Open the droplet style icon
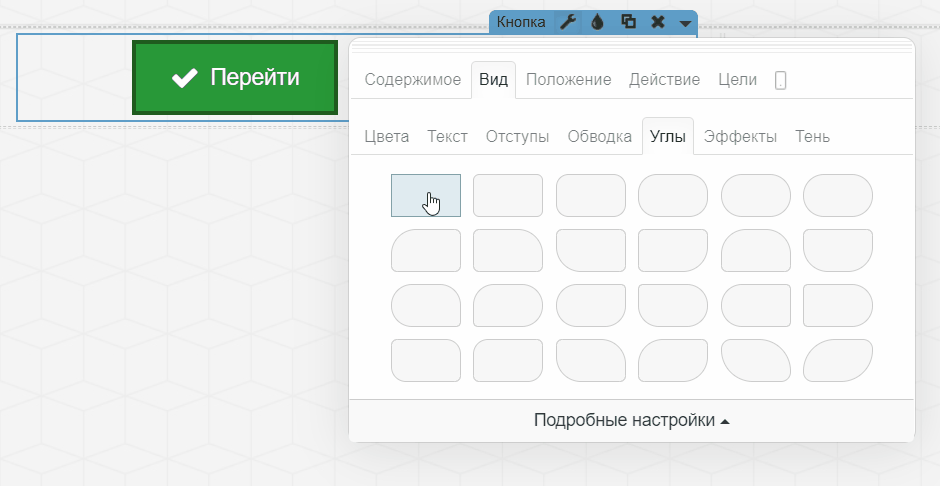Viewport: 940px width, 486px height. point(597,22)
